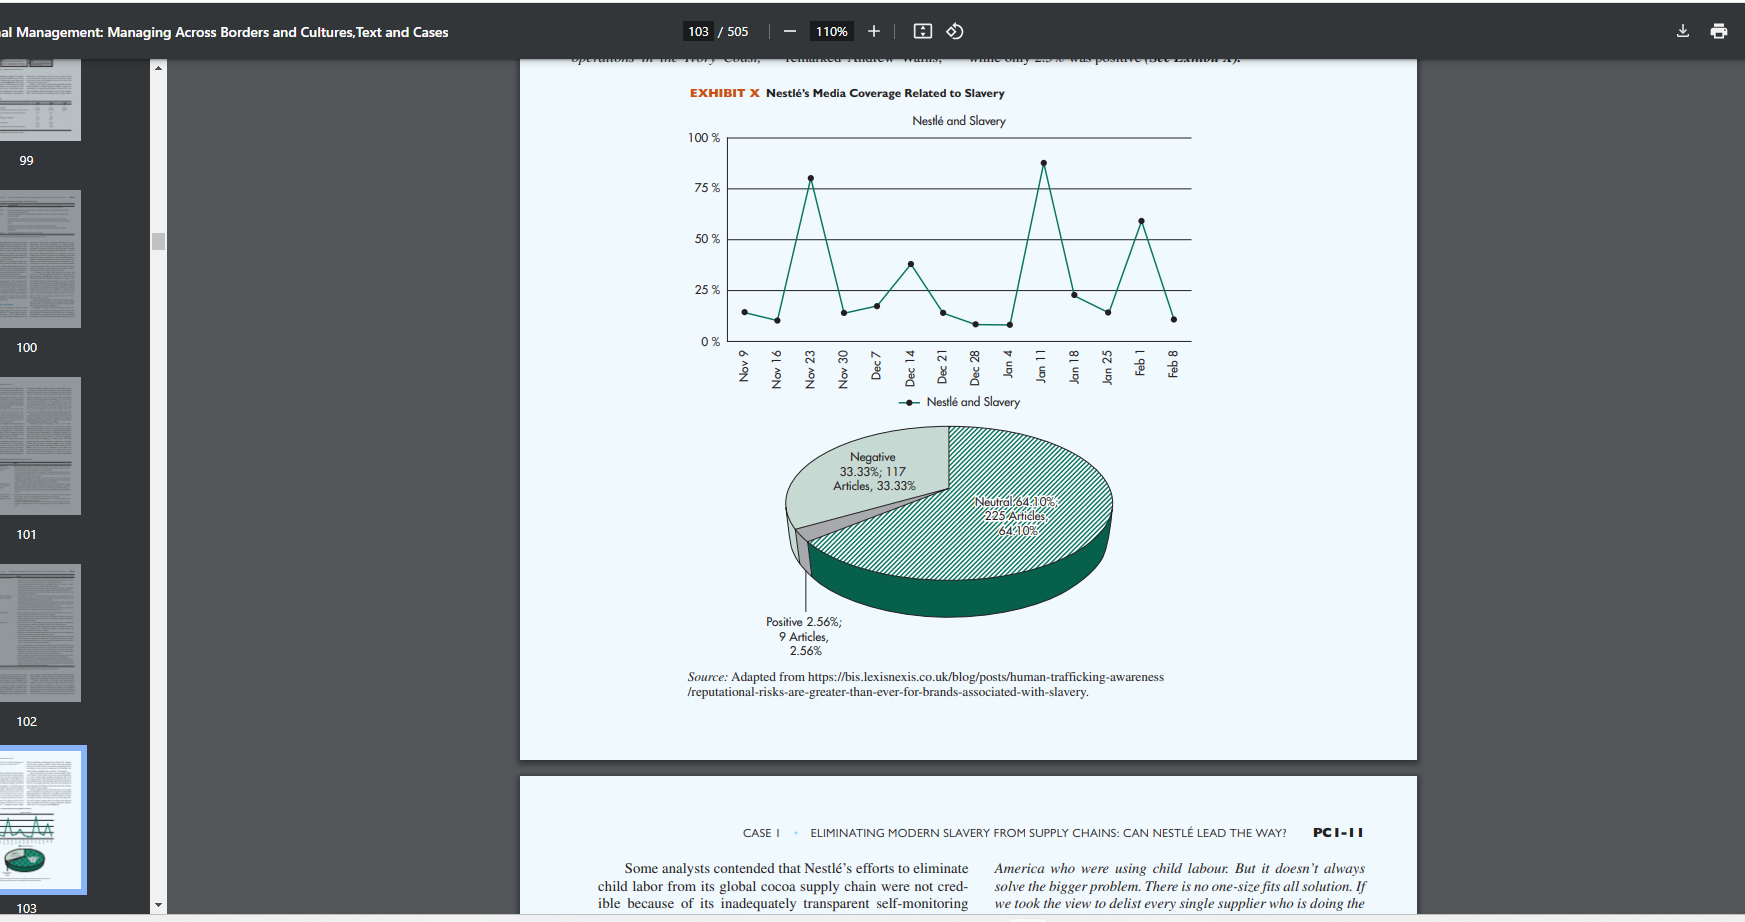
Task: Print the document
Action: tap(1719, 31)
